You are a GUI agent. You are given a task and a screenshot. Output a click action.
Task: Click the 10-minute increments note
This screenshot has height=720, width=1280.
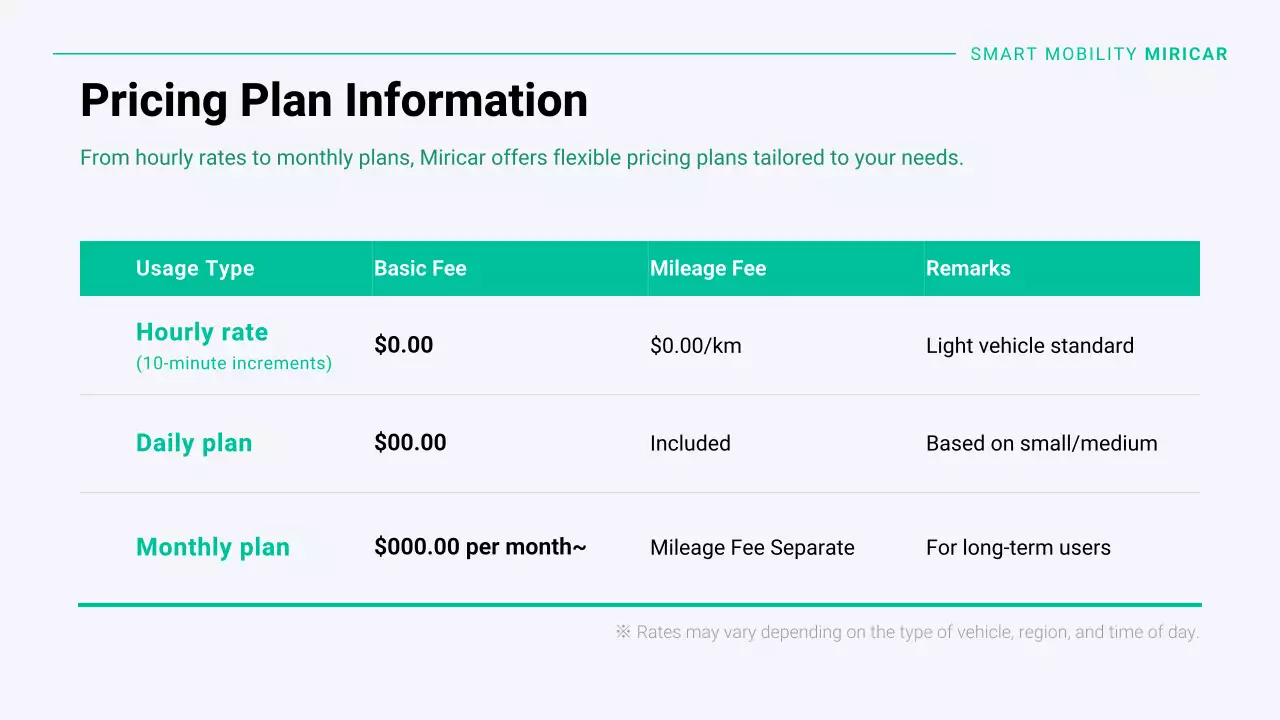click(x=234, y=363)
